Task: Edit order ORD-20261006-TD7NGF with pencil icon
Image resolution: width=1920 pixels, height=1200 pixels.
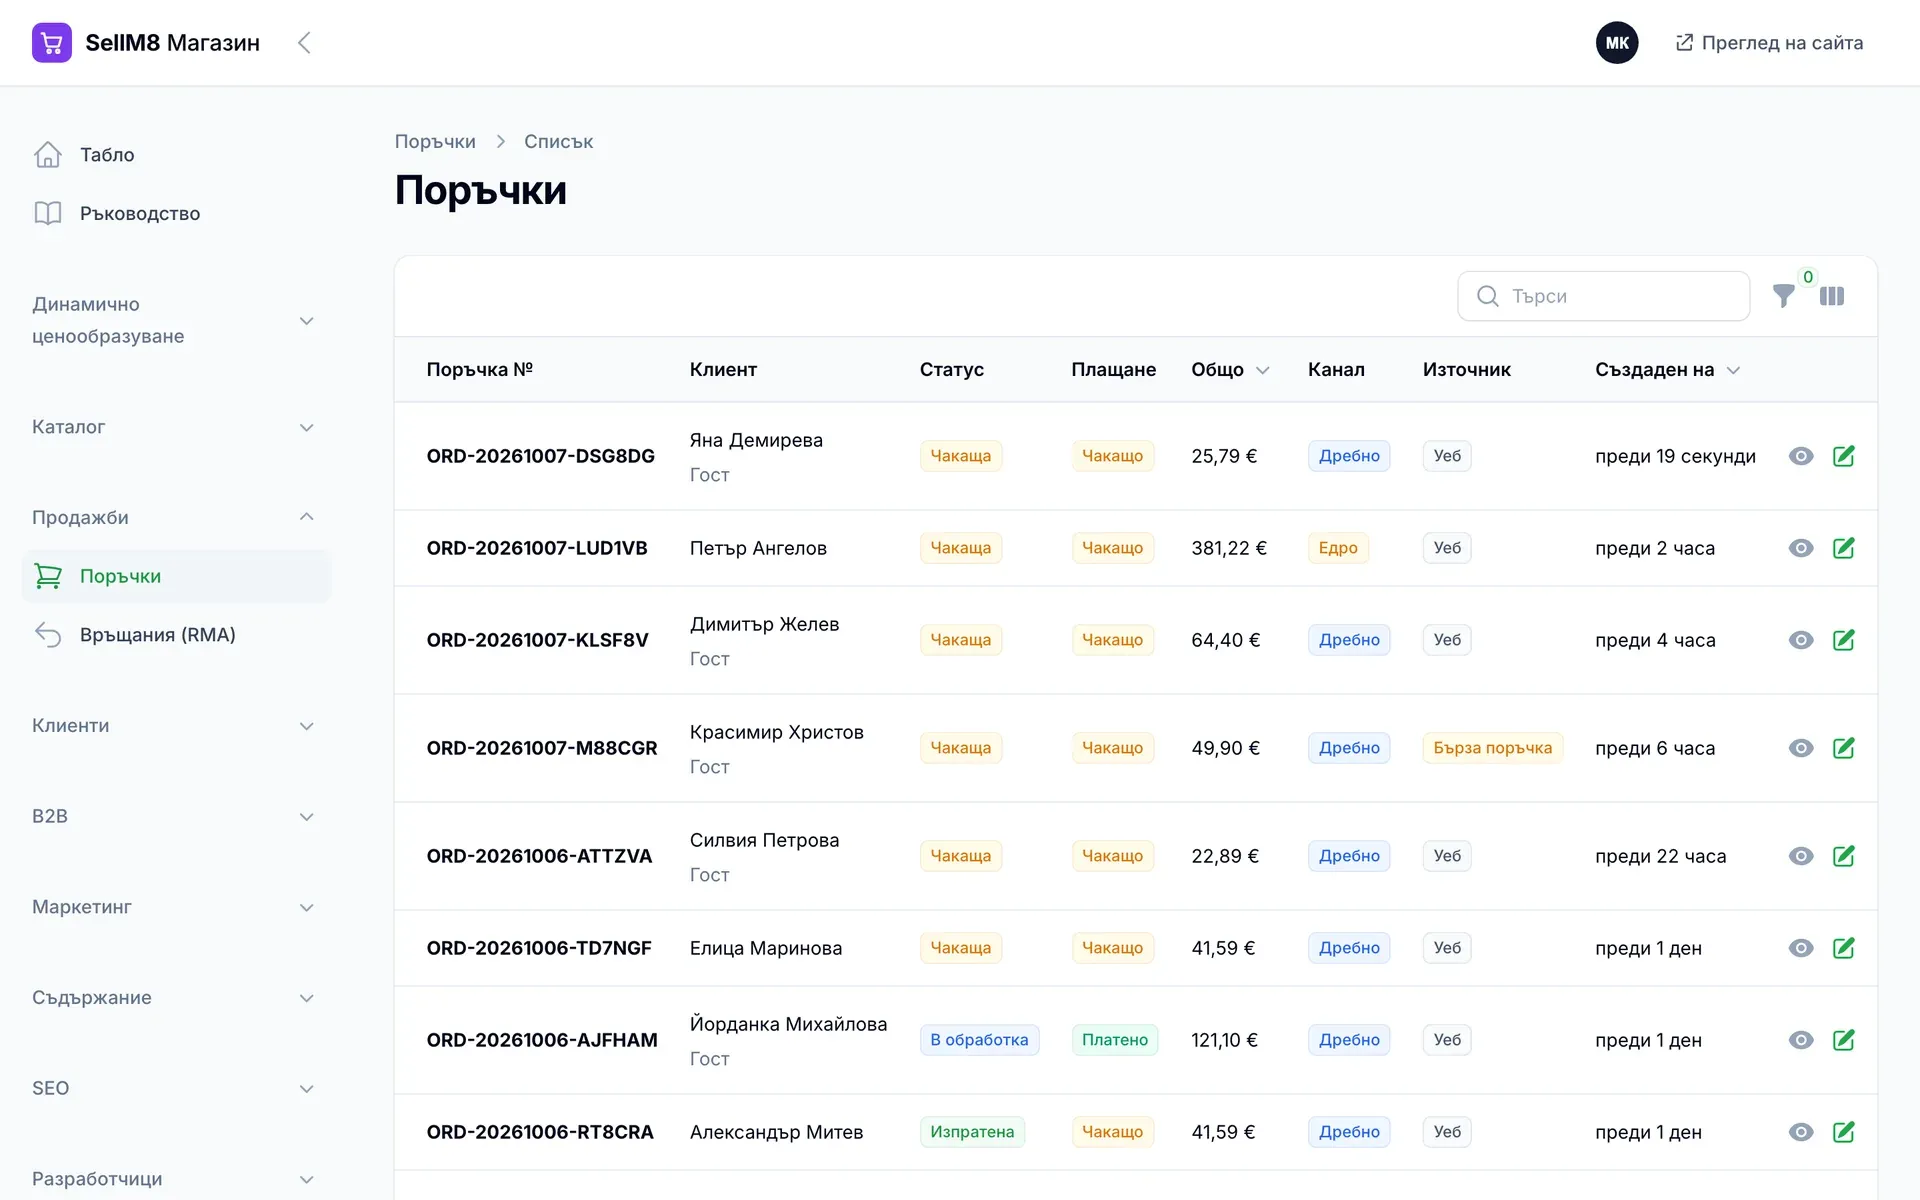Action: tap(1844, 948)
